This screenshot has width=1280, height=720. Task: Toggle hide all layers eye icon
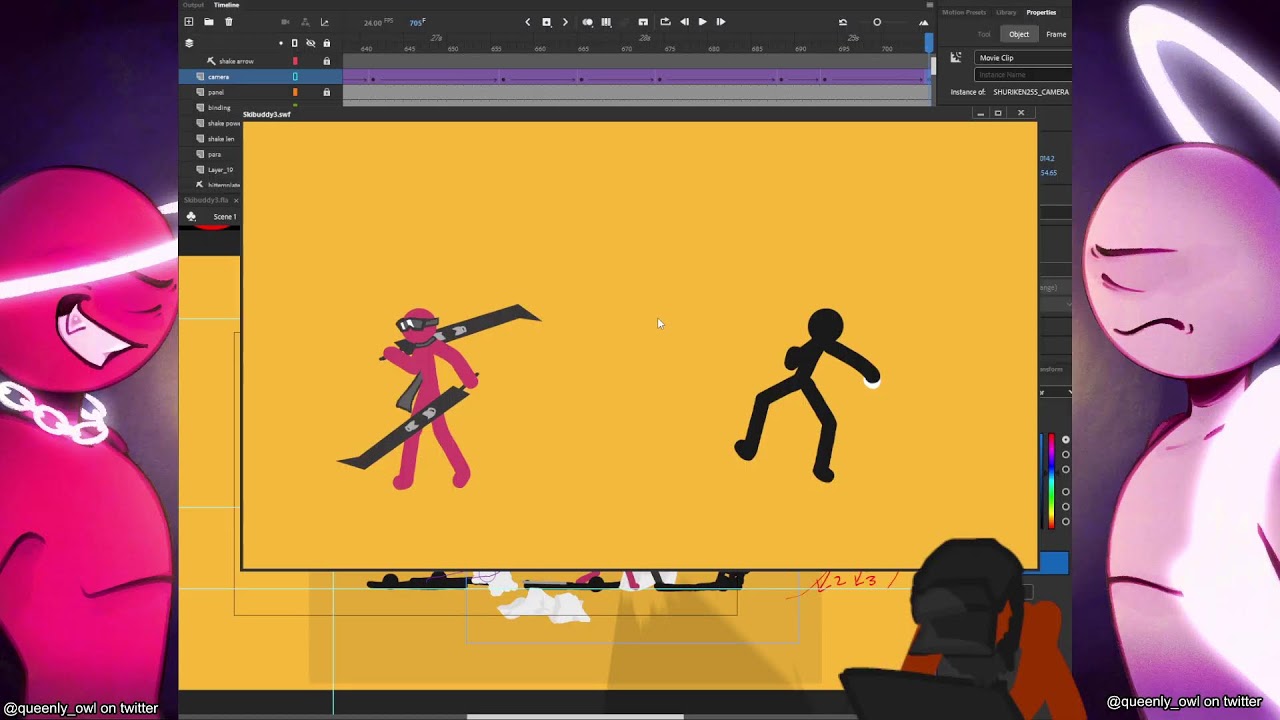point(310,43)
